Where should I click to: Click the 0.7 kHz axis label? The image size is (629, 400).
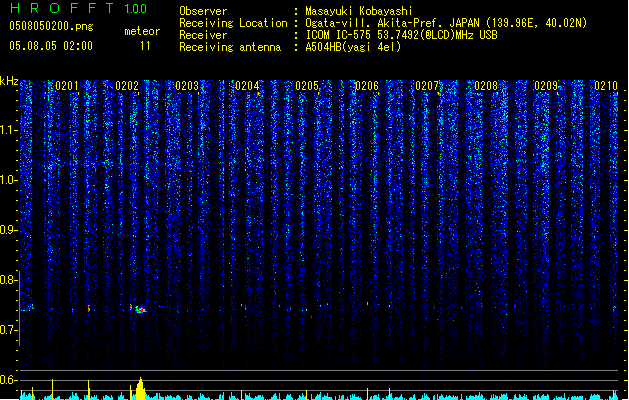tap(9, 330)
